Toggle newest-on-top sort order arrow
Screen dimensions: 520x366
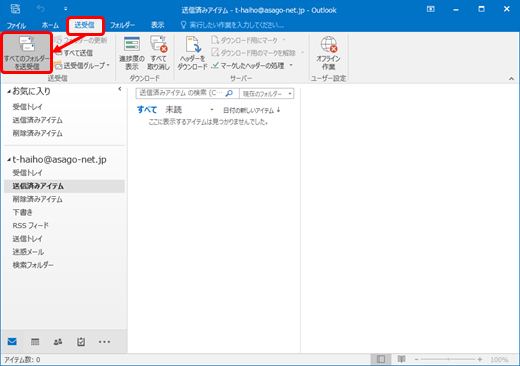(x=279, y=110)
